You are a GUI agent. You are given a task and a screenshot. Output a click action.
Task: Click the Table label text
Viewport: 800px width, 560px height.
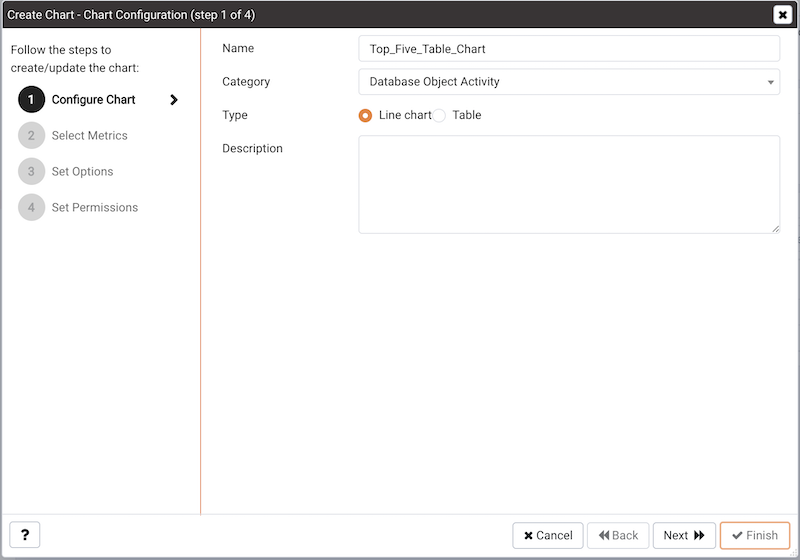tap(466, 115)
